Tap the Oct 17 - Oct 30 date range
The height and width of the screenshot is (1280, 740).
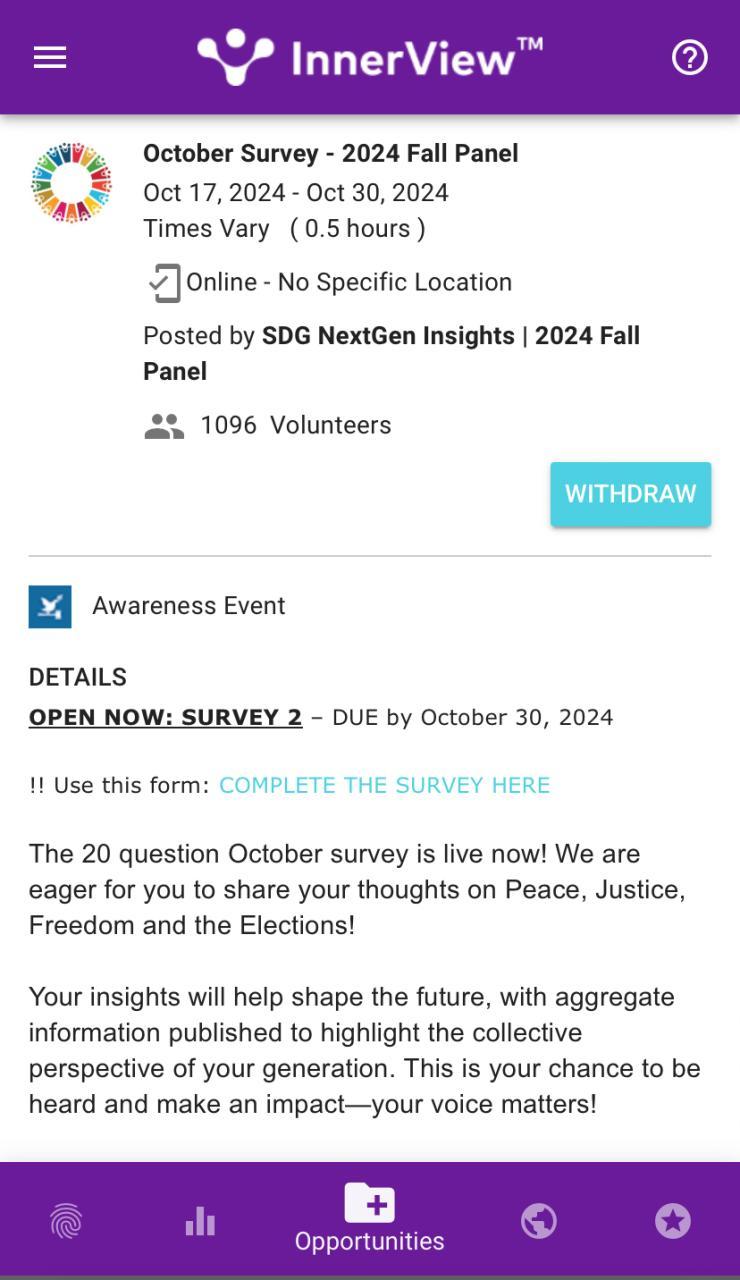coord(295,192)
